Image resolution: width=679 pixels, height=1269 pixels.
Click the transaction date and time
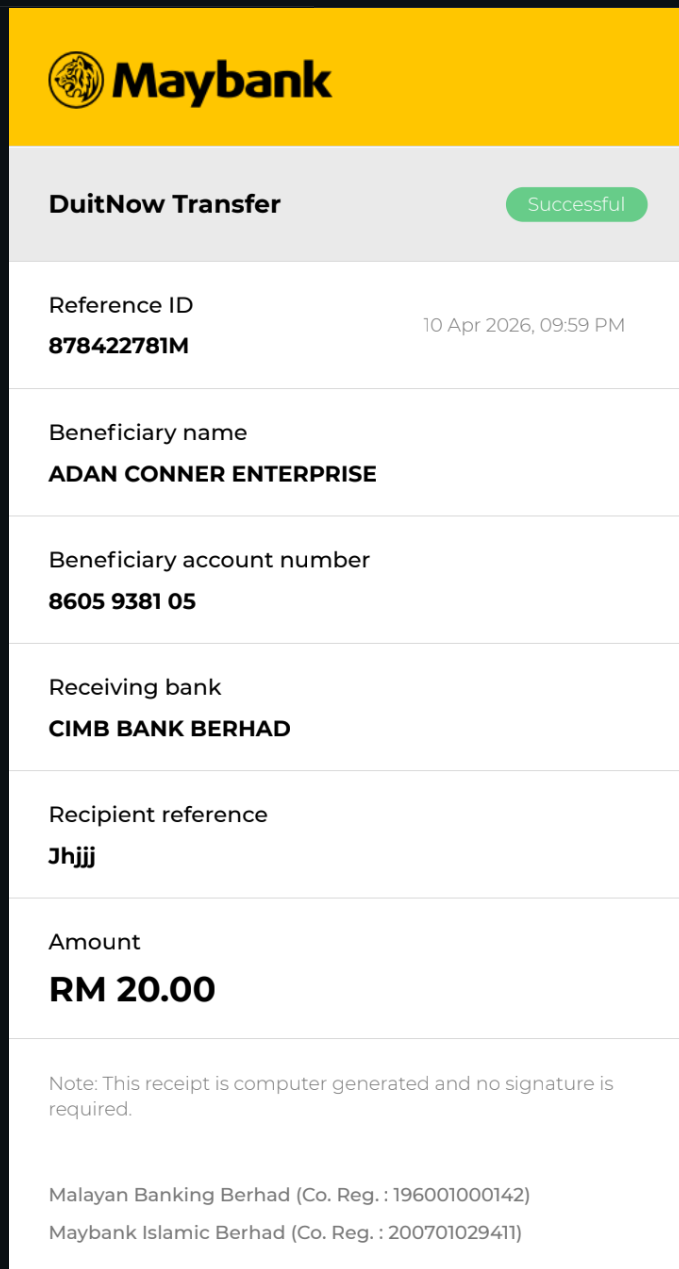[x=523, y=325]
